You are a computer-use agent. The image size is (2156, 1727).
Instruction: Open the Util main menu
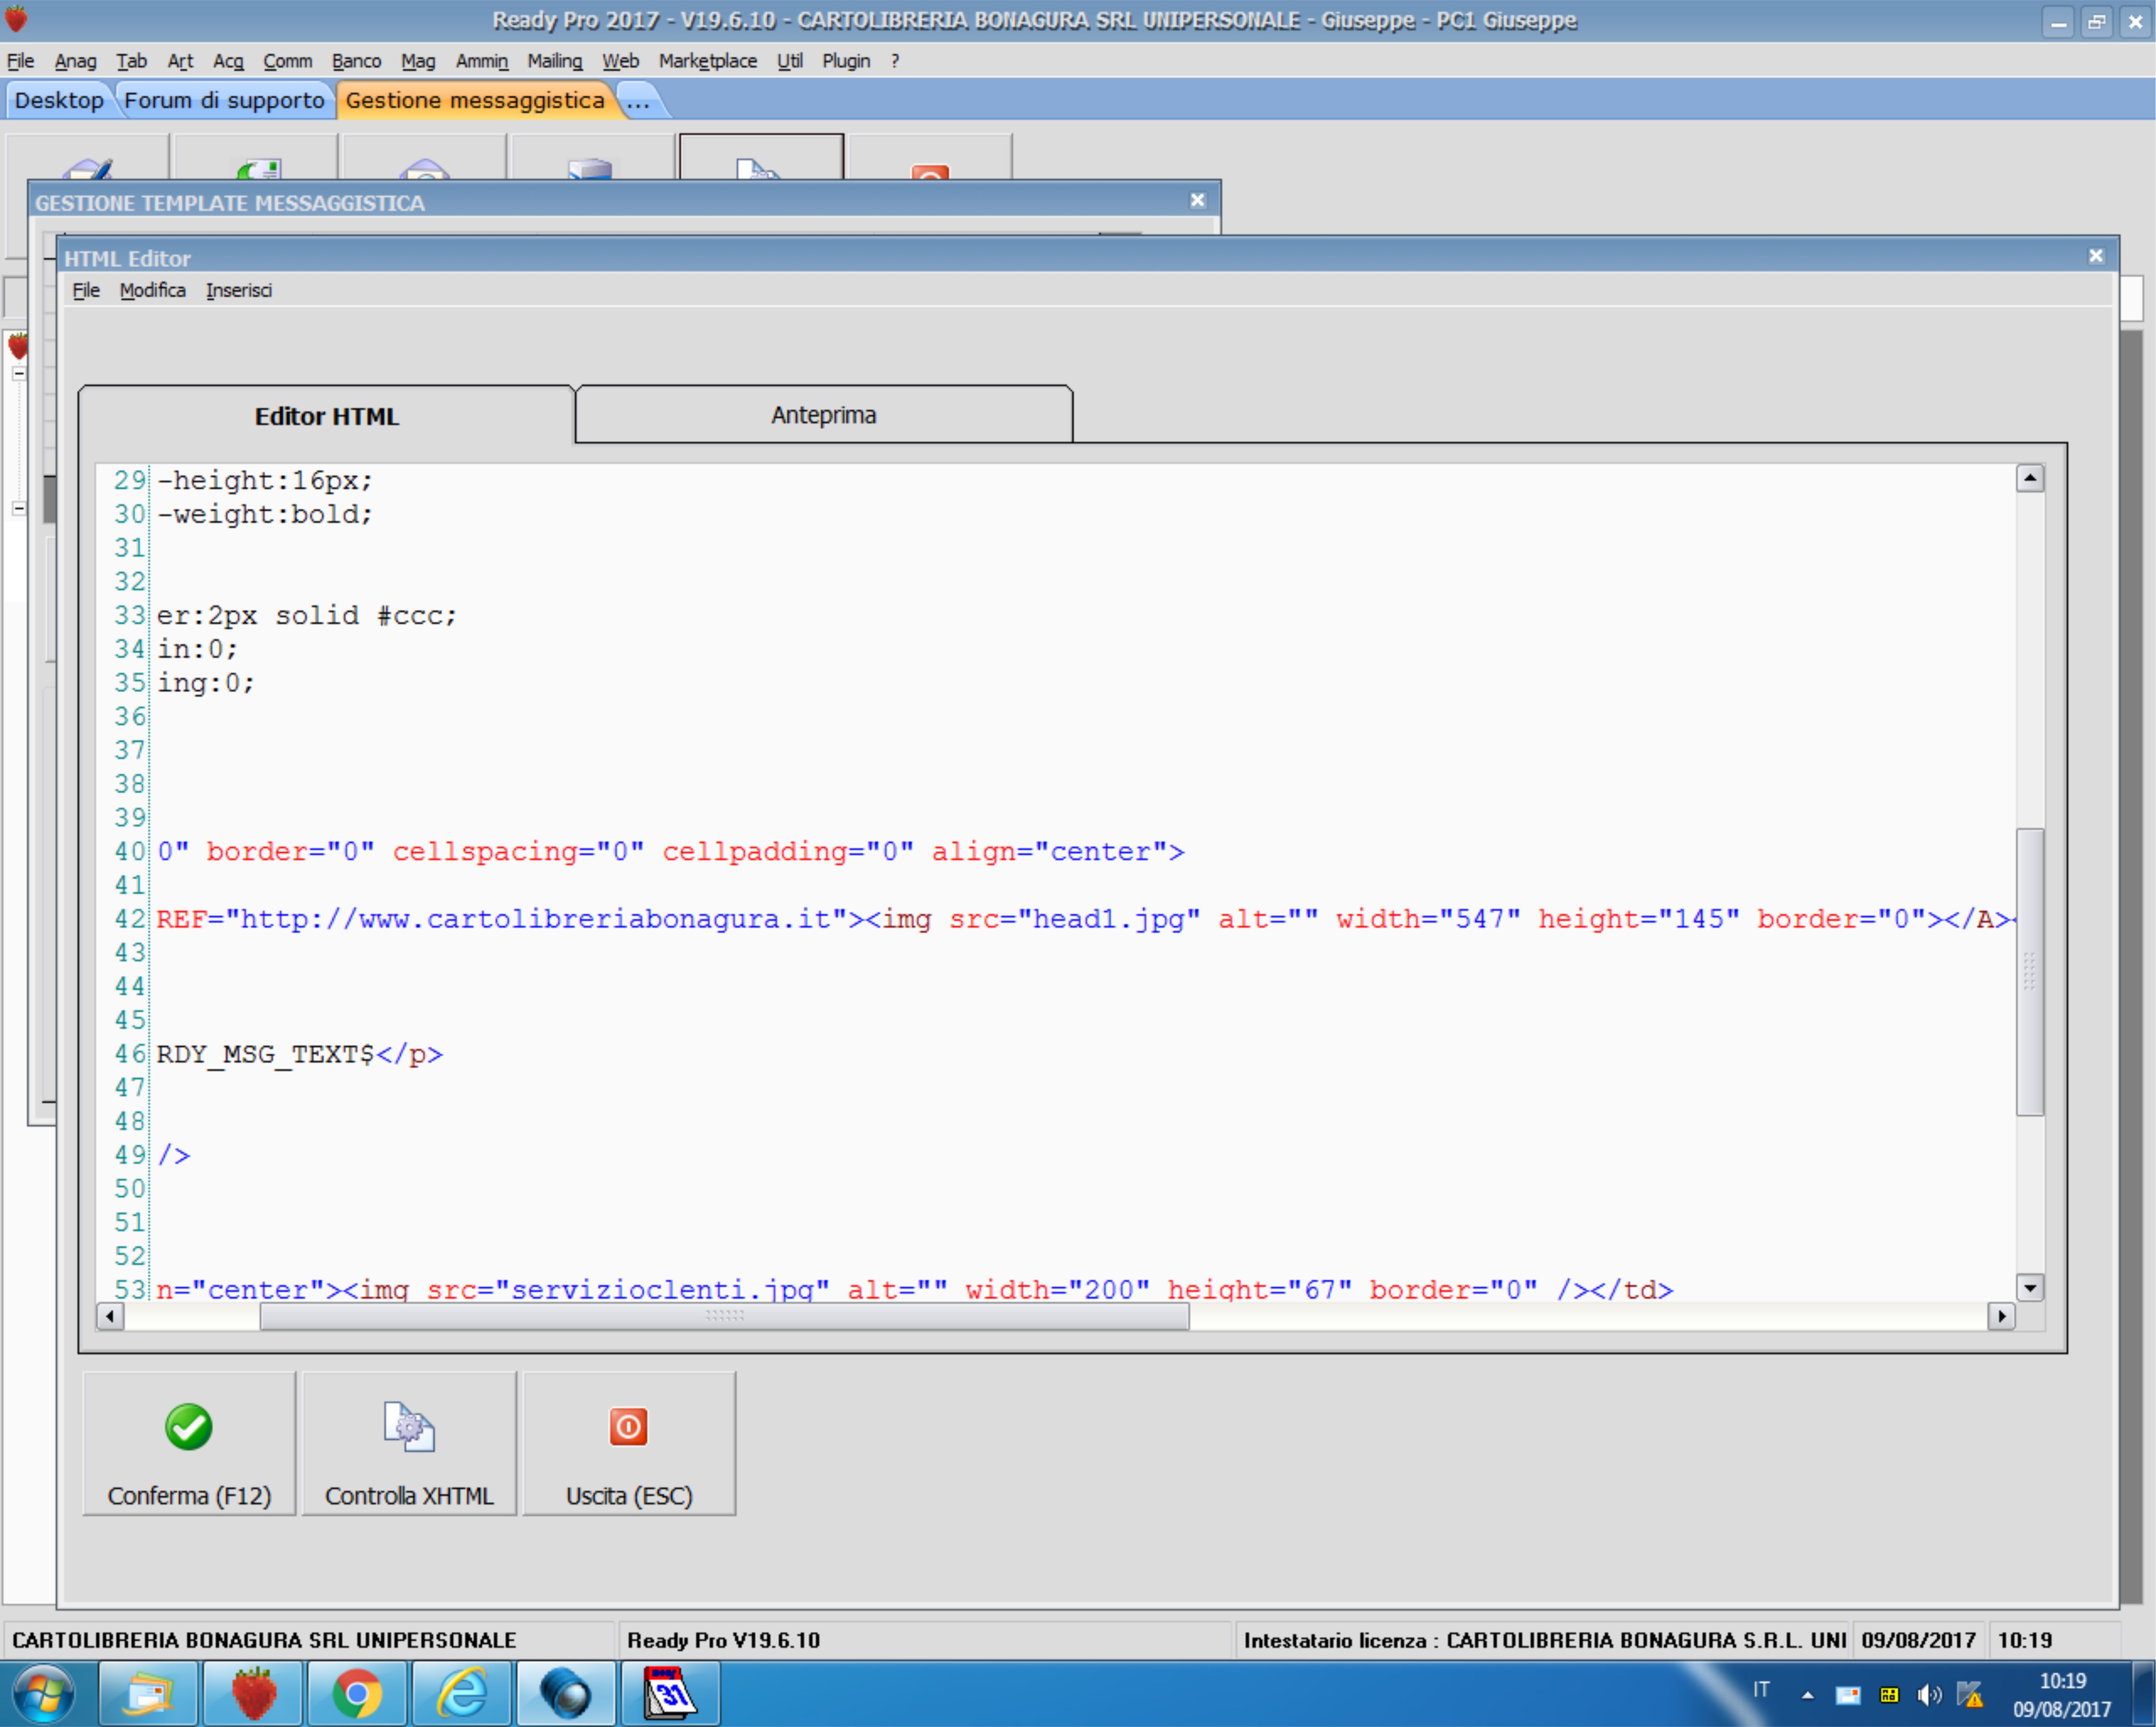[x=790, y=61]
